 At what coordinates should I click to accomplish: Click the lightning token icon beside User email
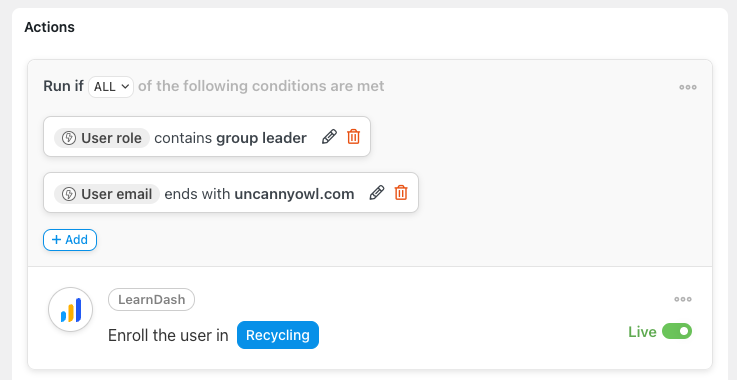[69, 194]
